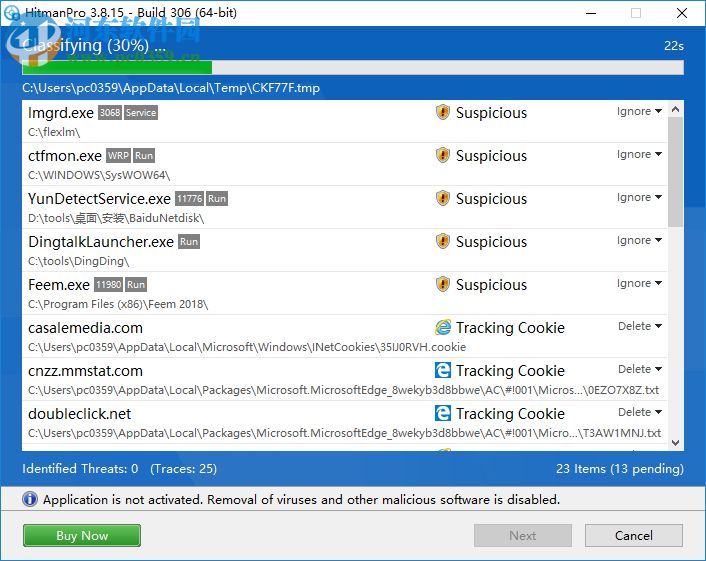Click the Classifying (30%) status heading
706x561 pixels.
(94, 45)
